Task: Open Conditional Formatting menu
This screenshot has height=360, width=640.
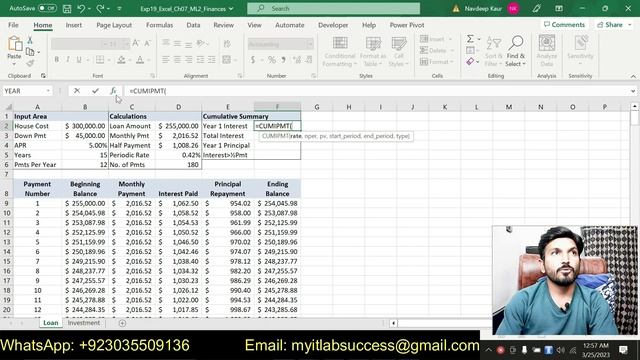Action: tap(340, 52)
